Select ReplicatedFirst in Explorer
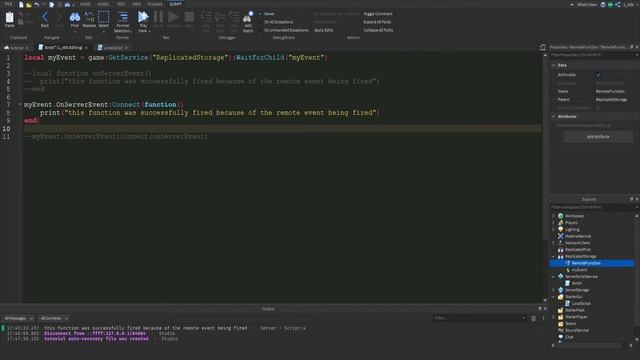The height and width of the screenshot is (360, 640). click(578, 249)
